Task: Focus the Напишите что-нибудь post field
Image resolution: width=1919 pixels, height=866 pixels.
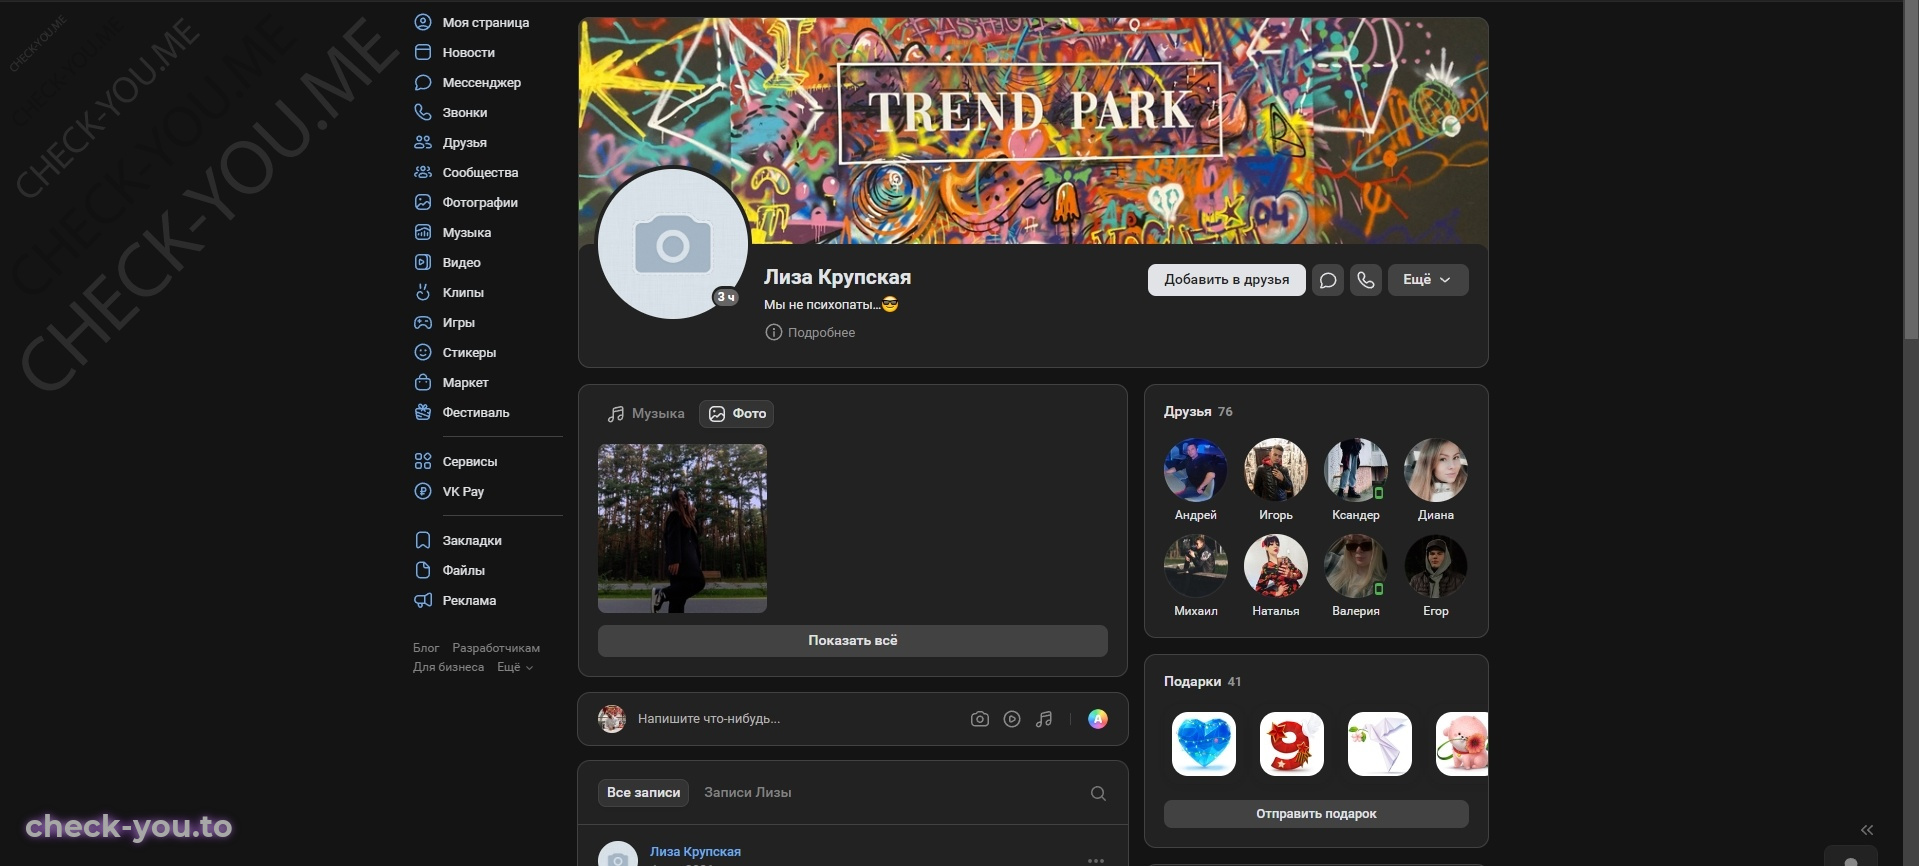Action: pos(795,719)
